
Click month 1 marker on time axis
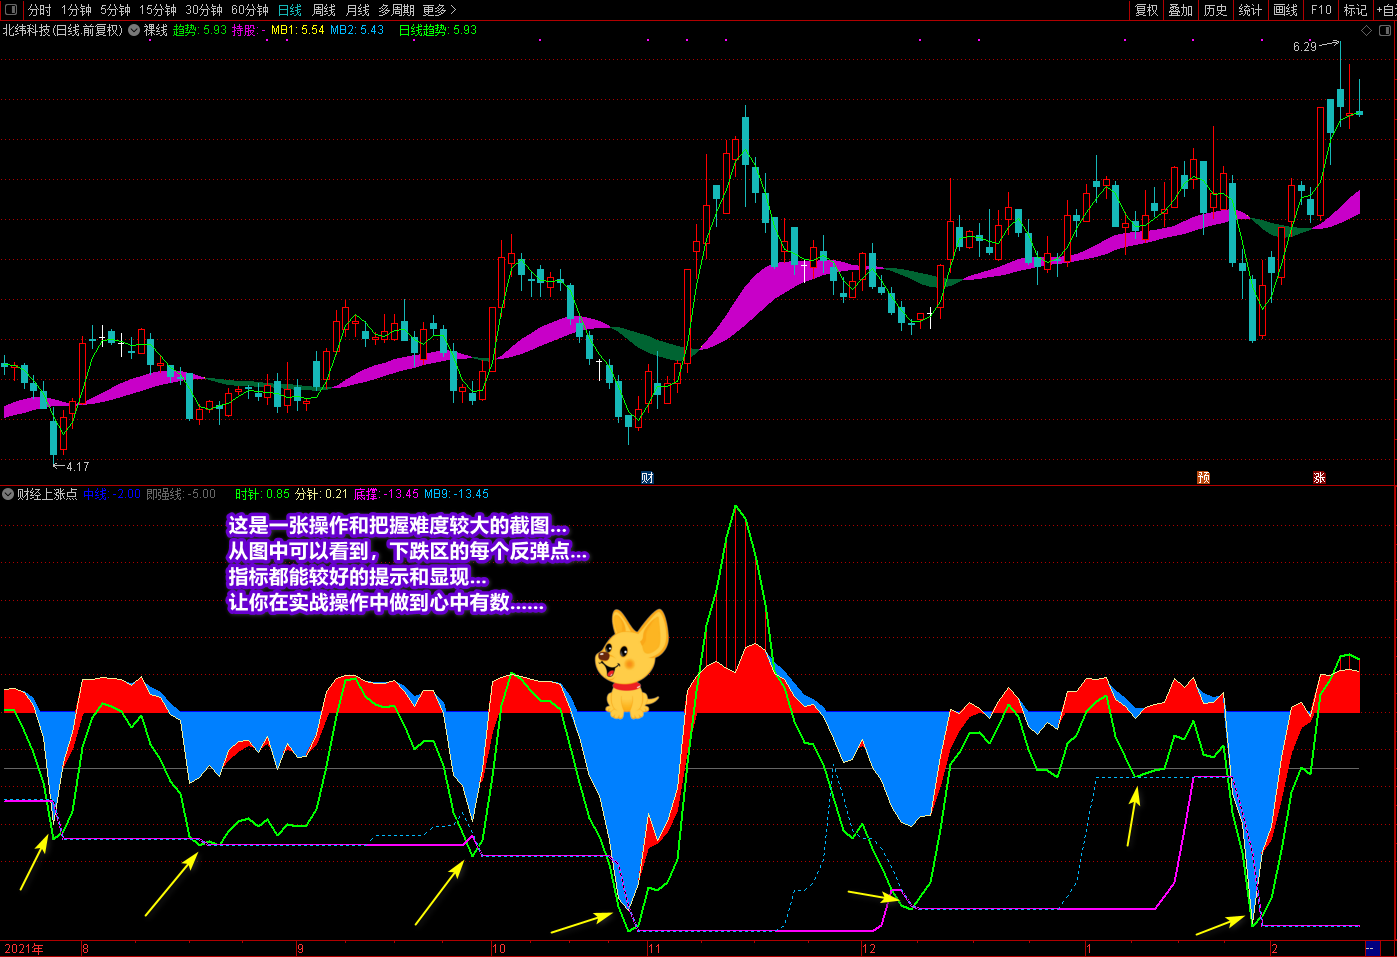pyautogui.click(x=1088, y=949)
